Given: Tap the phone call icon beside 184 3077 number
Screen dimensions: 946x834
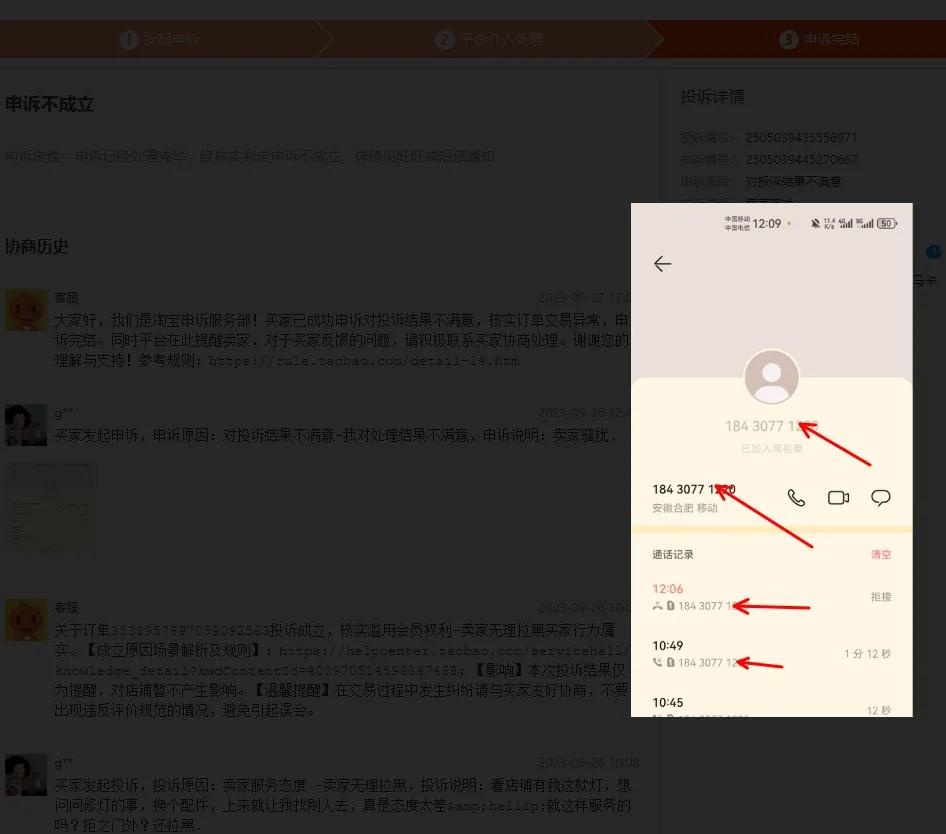Looking at the screenshot, I should (796, 498).
